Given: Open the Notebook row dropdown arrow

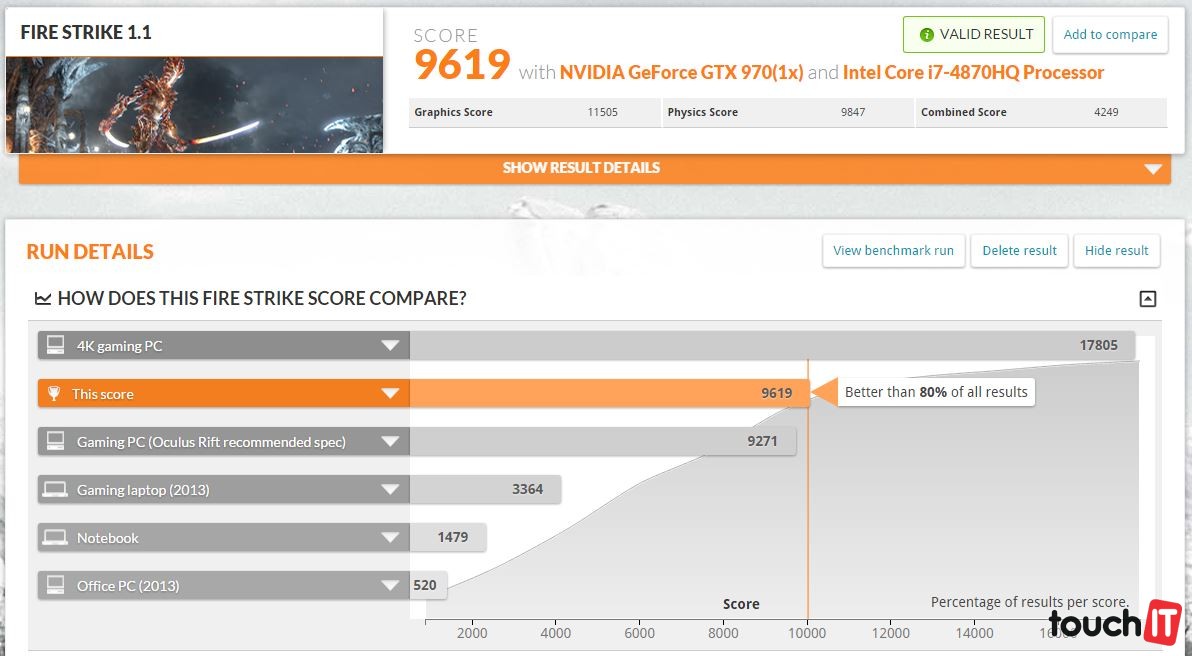Looking at the screenshot, I should pyautogui.click(x=390, y=538).
